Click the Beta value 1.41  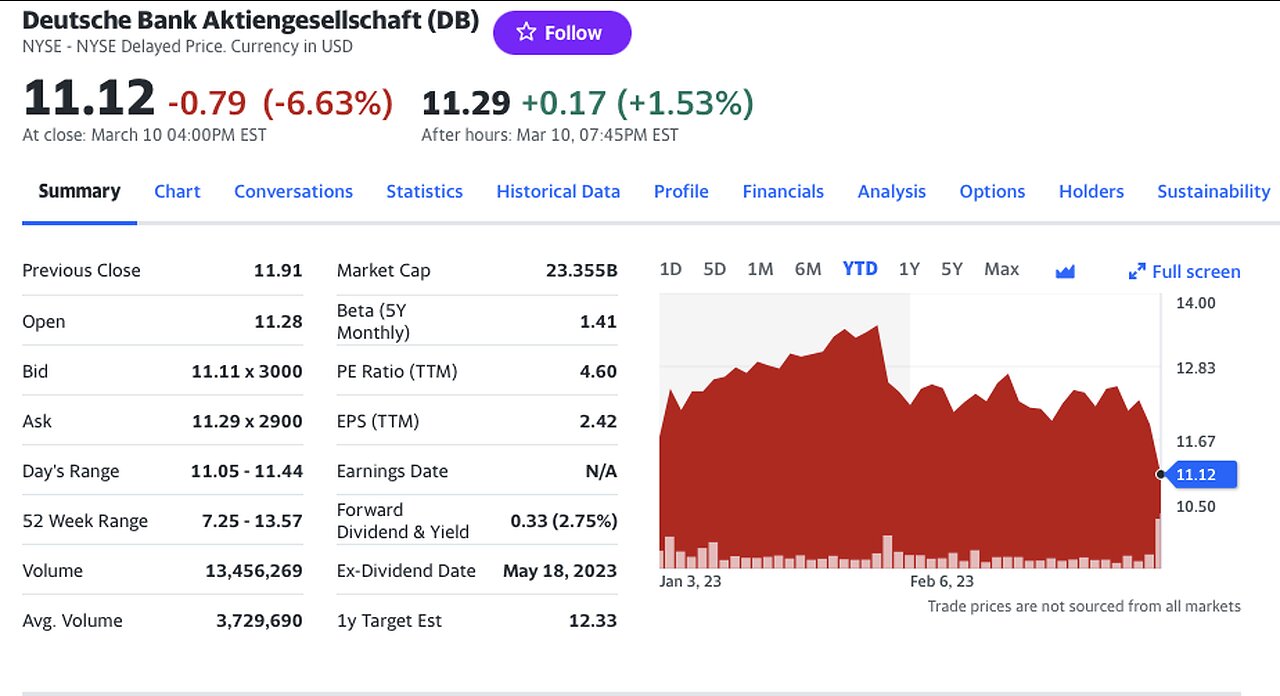[x=598, y=321]
